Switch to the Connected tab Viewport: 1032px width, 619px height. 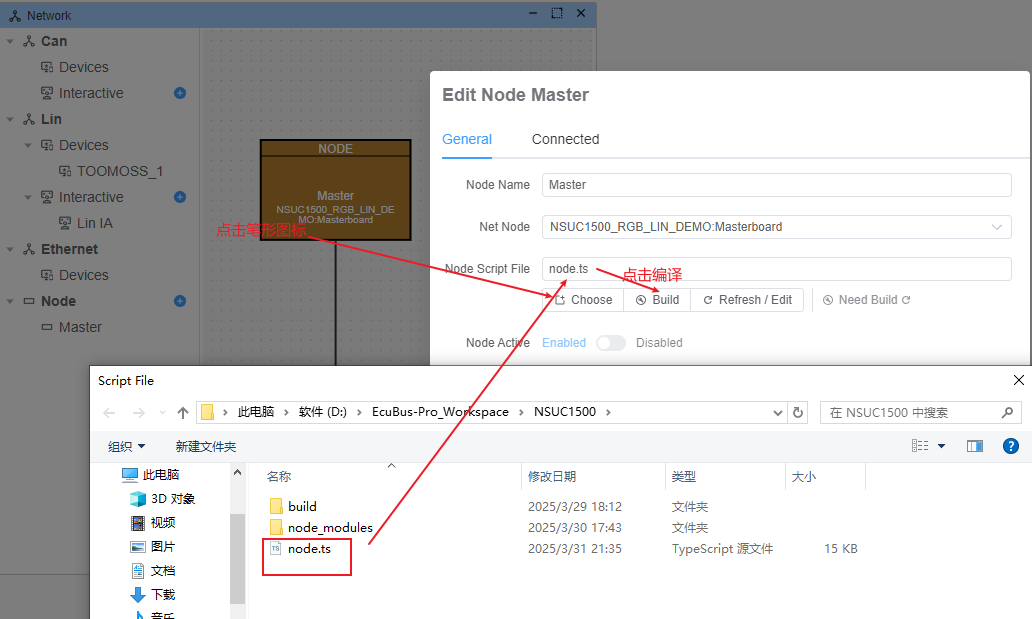pyautogui.click(x=565, y=139)
